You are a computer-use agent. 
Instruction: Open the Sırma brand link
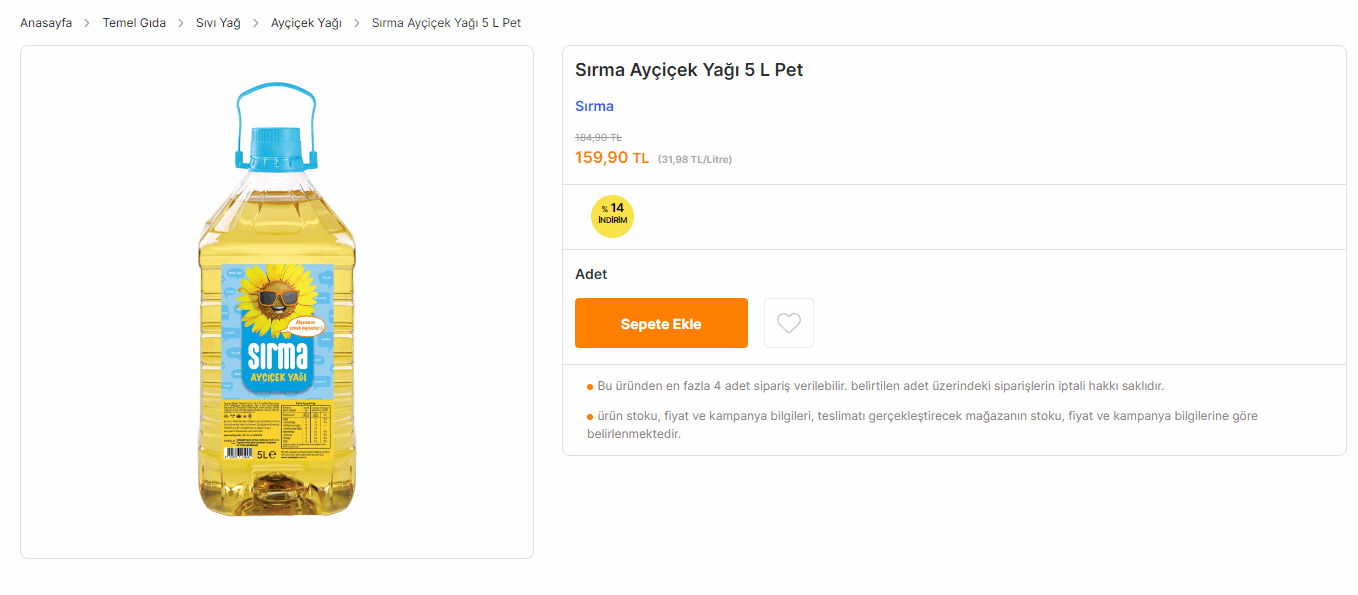(x=594, y=106)
